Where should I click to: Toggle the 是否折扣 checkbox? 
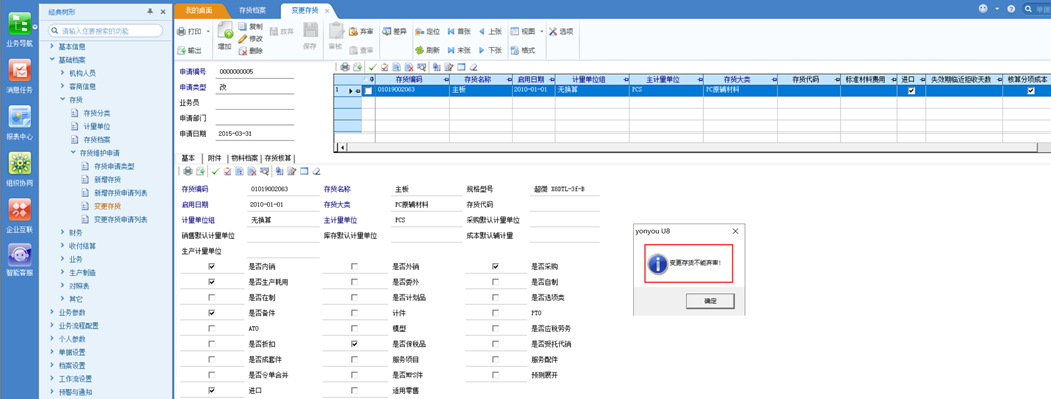click(212, 344)
